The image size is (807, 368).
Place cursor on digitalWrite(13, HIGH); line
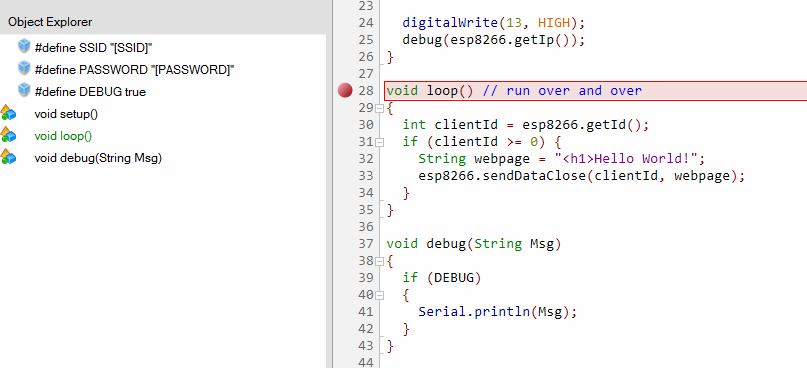494,23
